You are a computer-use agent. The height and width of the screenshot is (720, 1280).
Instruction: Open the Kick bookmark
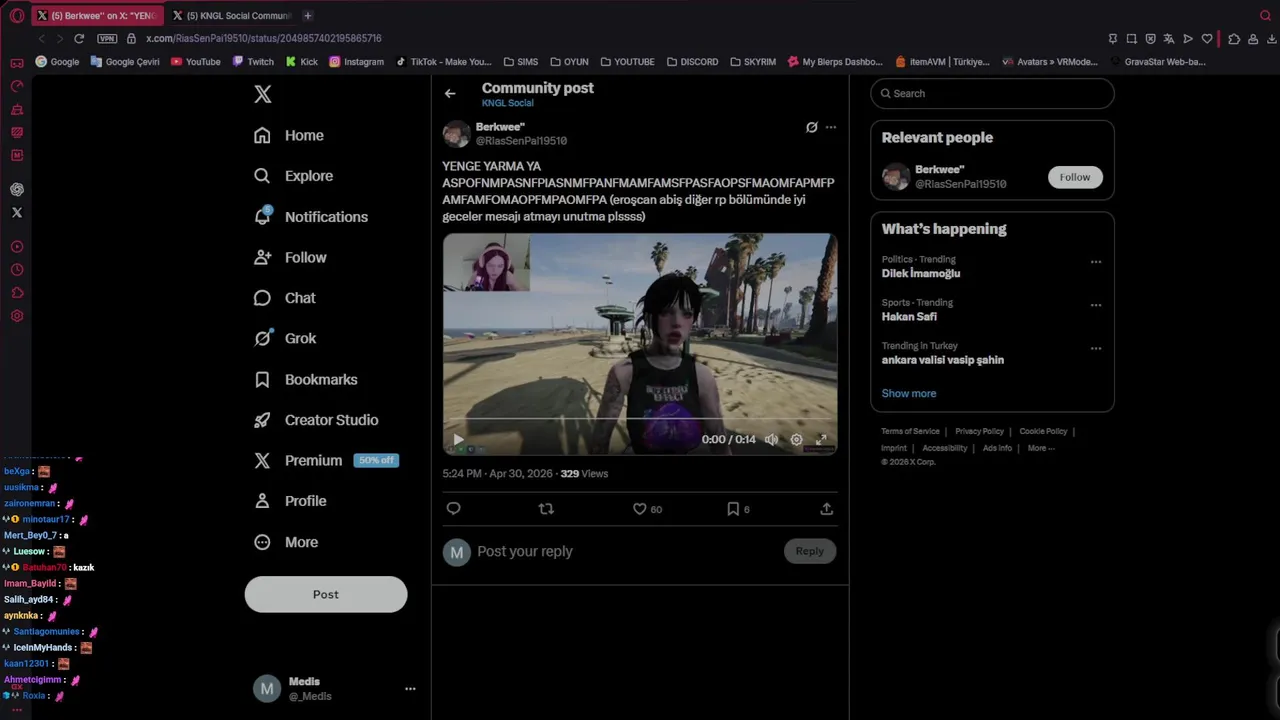click(302, 61)
